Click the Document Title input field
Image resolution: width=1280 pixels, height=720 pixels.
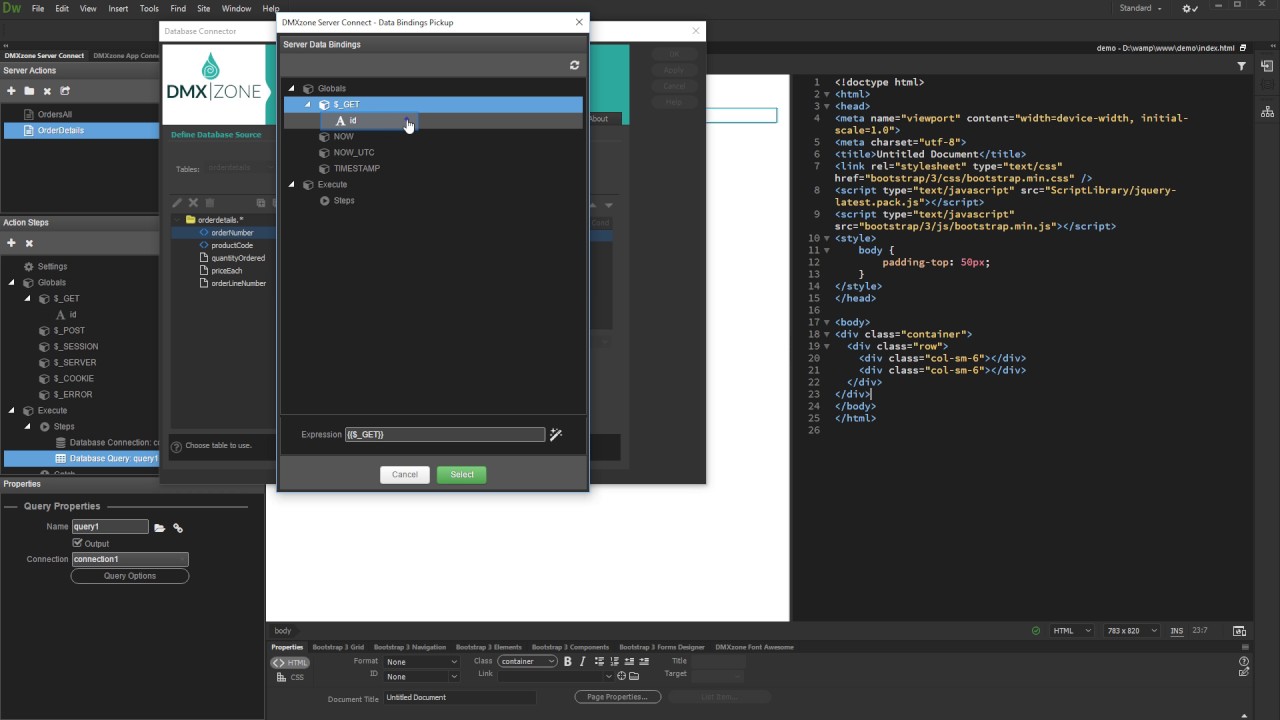pos(460,697)
